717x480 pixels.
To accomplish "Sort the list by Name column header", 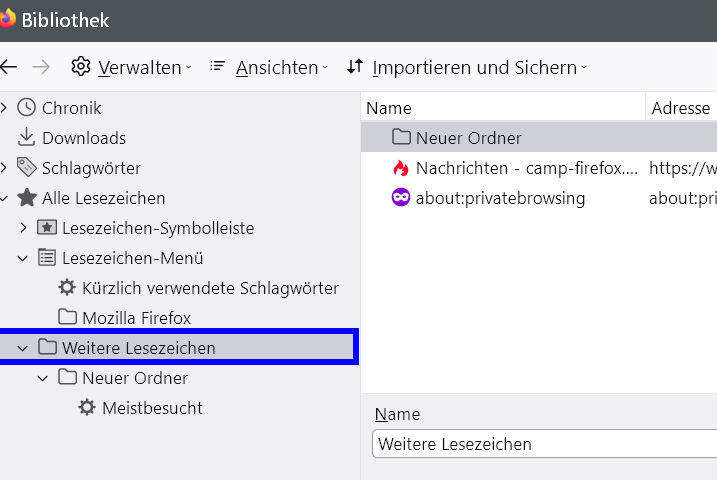I will [x=500, y=108].
